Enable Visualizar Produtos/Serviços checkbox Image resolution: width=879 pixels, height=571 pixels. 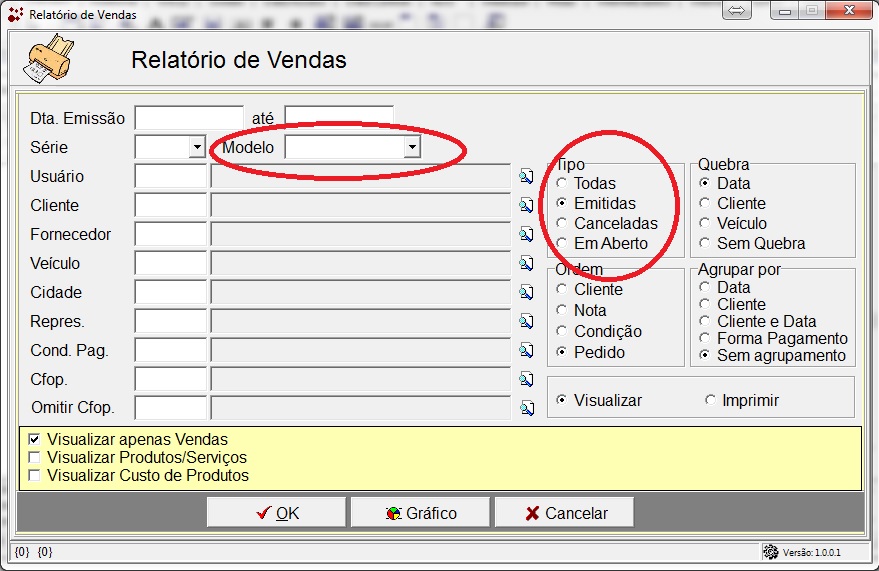coord(35,458)
